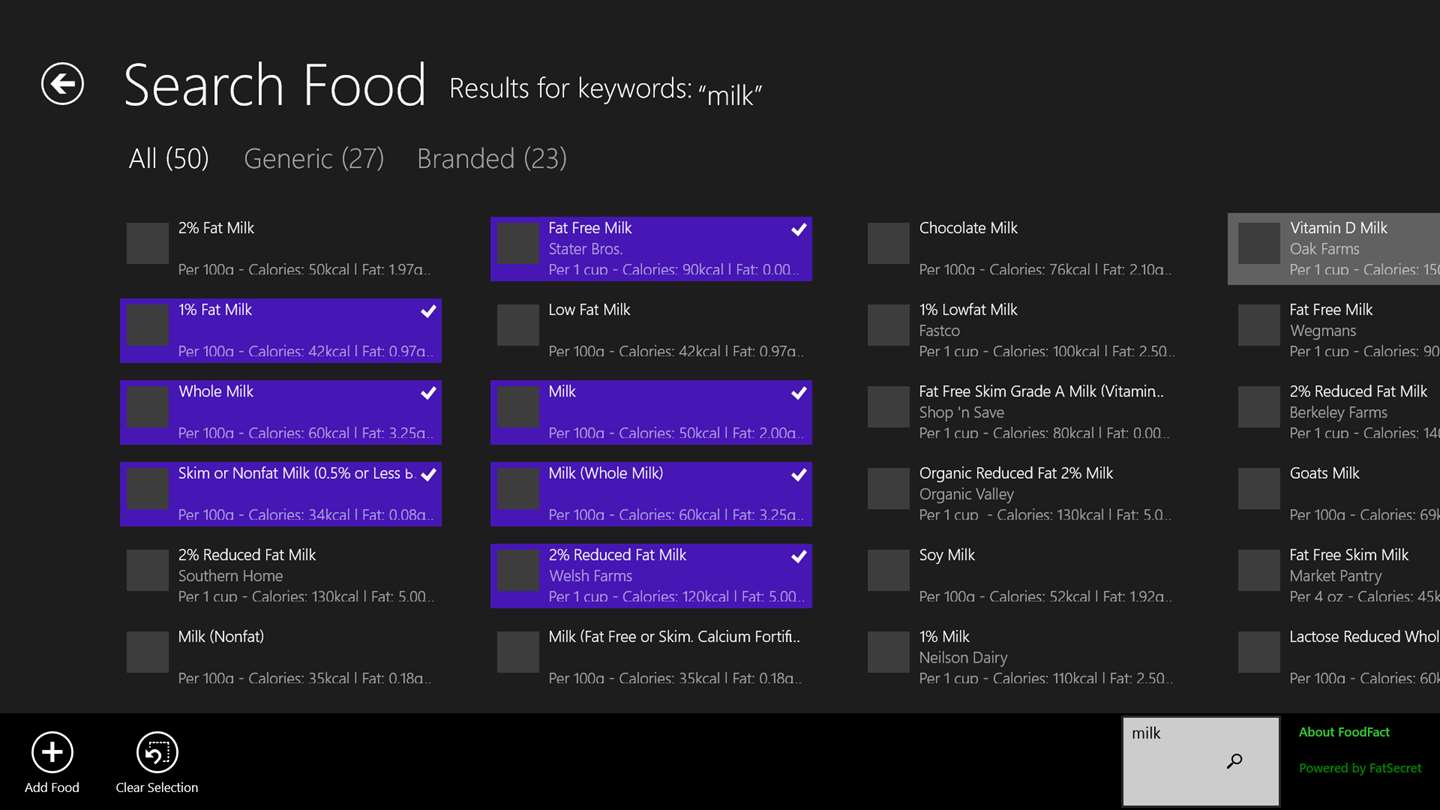Open the Powered by FatSecret link
The height and width of the screenshot is (810, 1440).
[1360, 768]
